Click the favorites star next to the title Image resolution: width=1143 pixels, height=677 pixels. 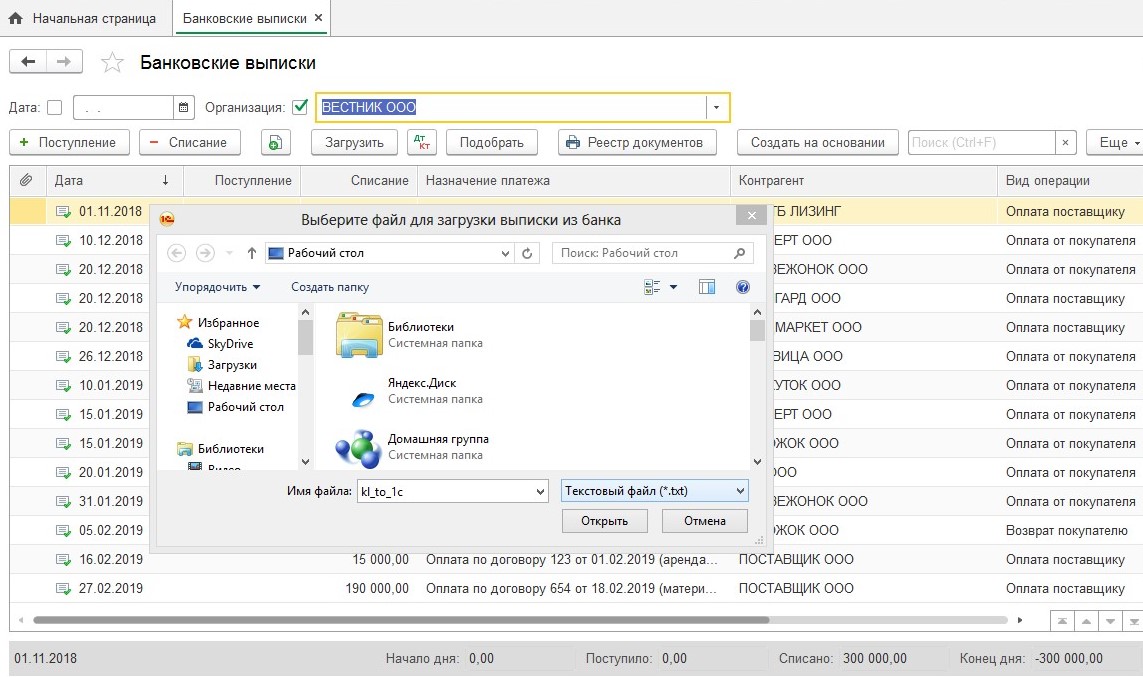[113, 63]
